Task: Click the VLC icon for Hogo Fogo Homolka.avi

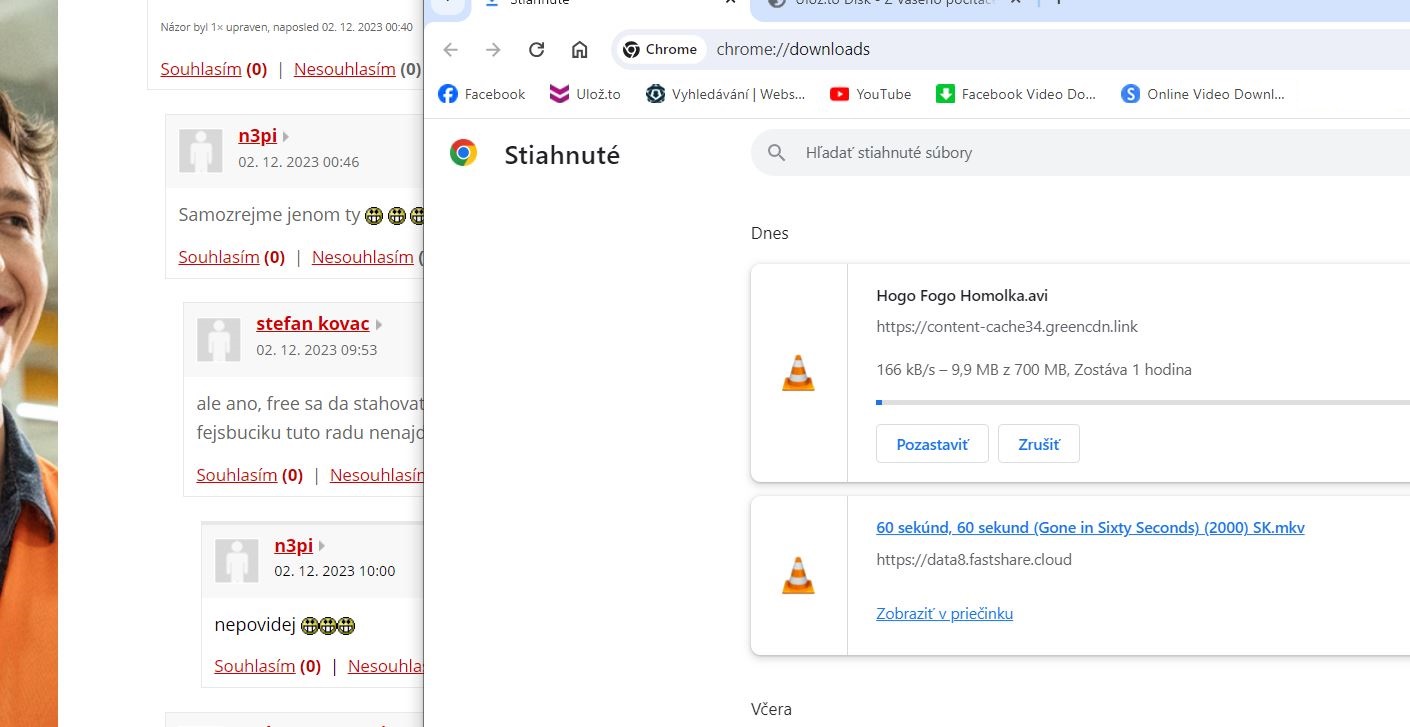Action: click(798, 373)
